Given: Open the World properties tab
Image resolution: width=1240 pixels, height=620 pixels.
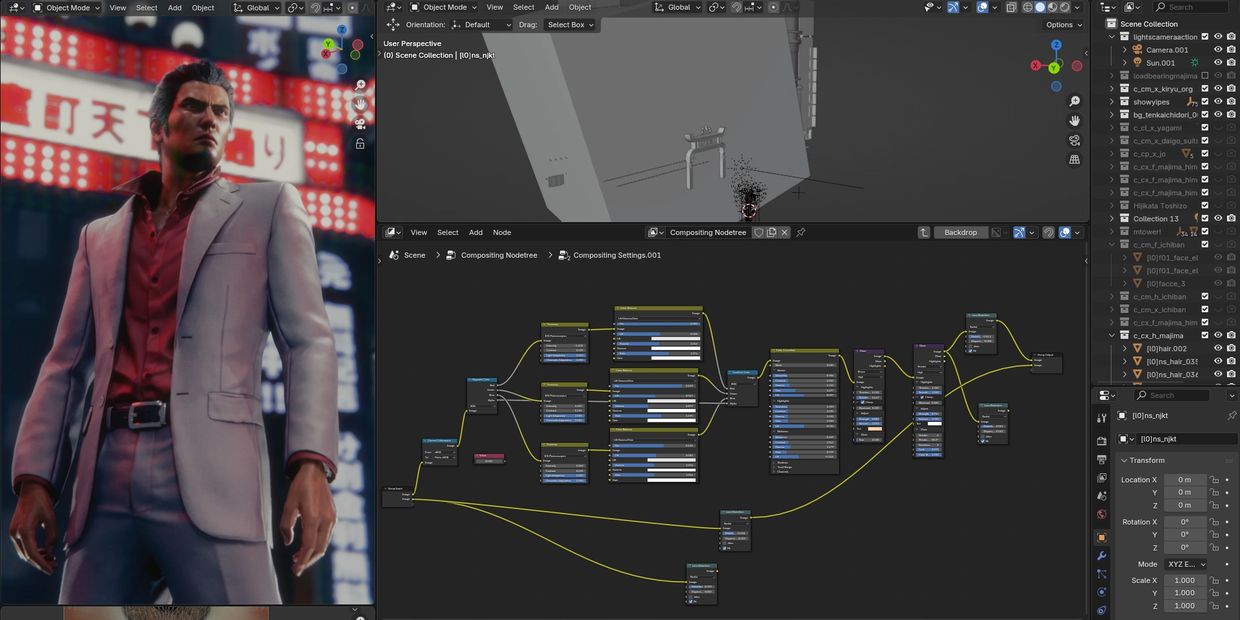Looking at the screenshot, I should [x=1101, y=514].
